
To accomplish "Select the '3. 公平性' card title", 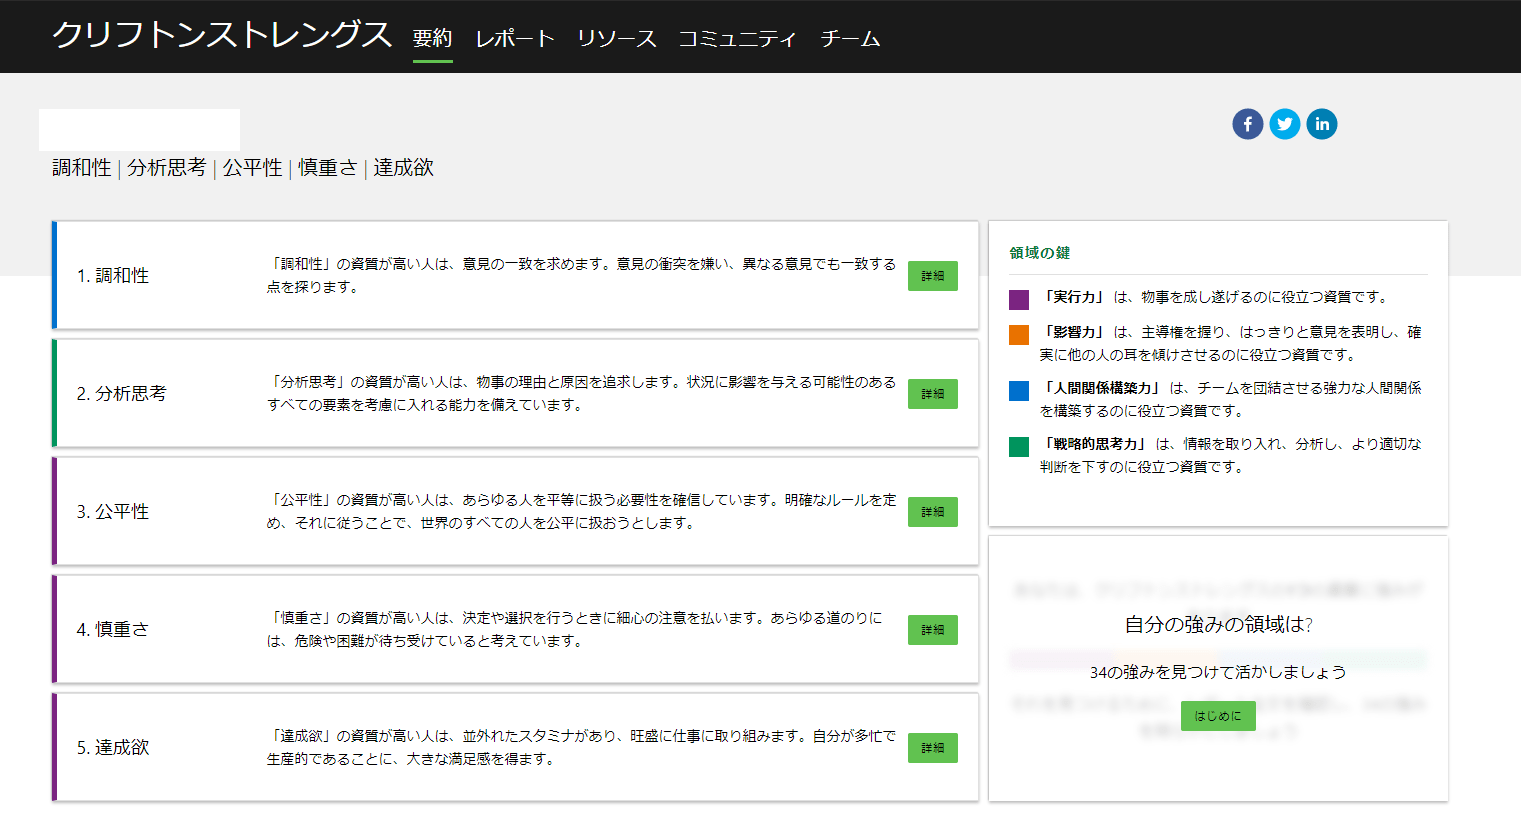I will point(113,512).
